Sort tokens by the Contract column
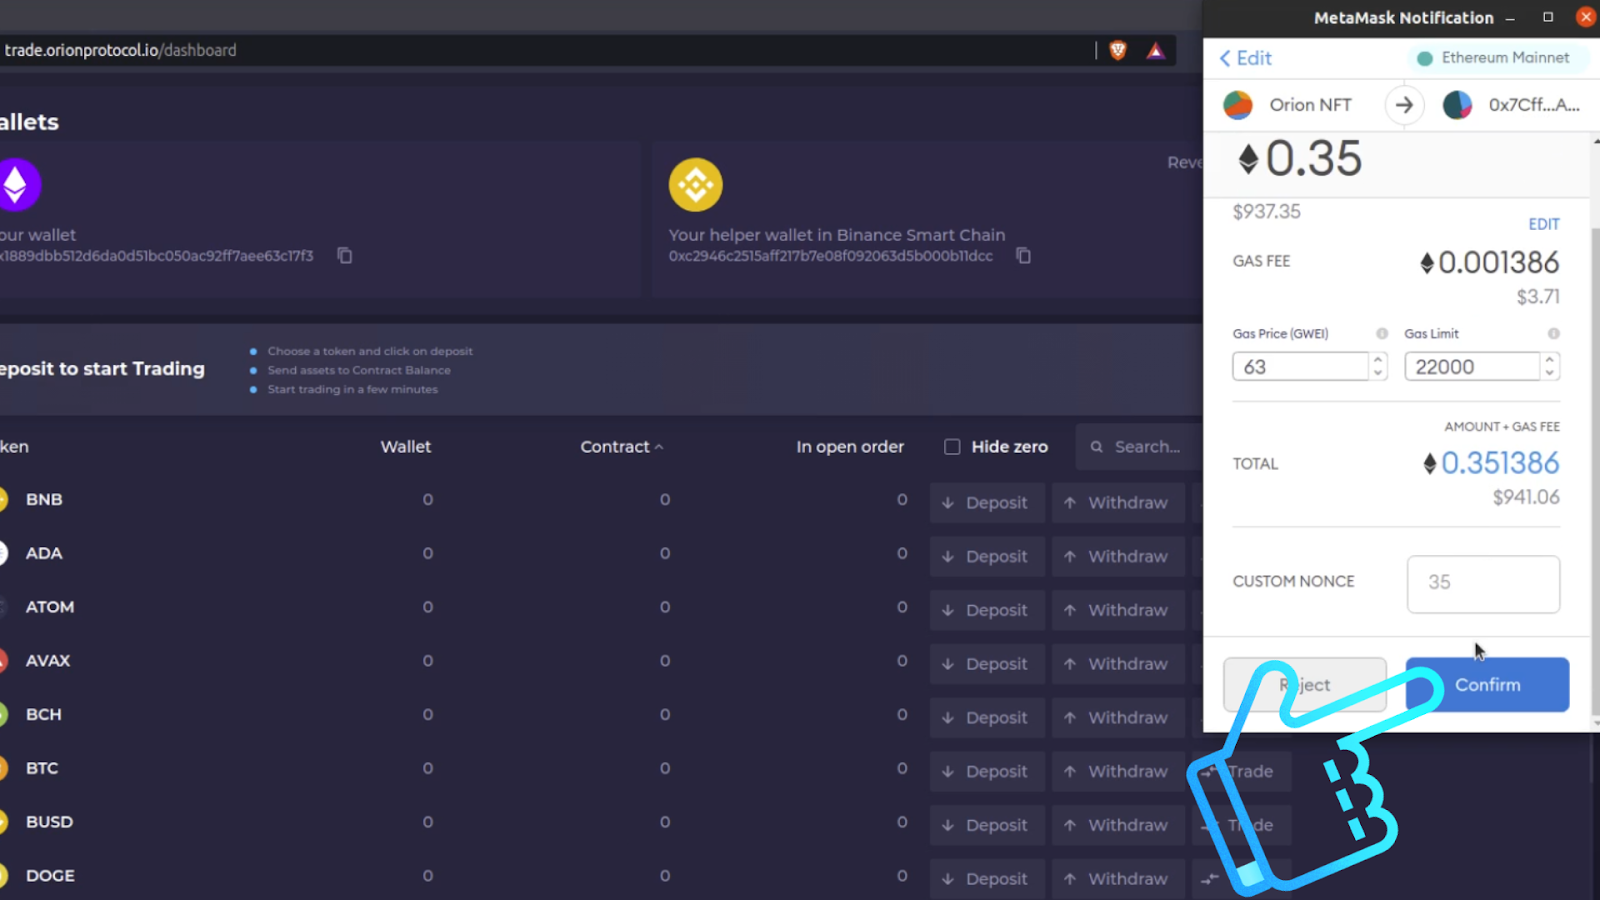Image resolution: width=1600 pixels, height=900 pixels. (x=621, y=447)
